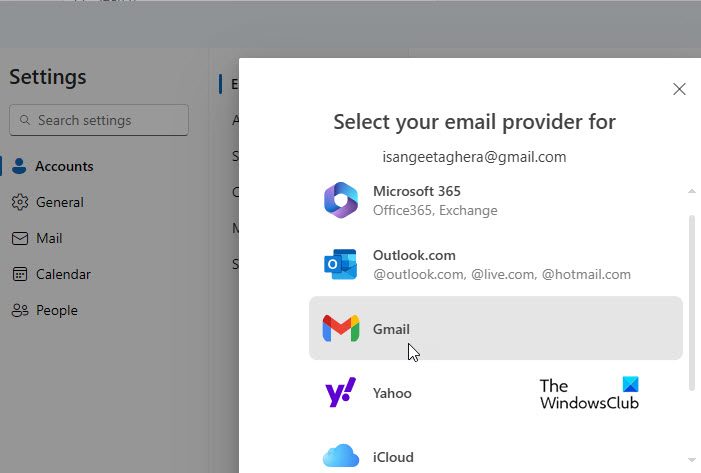The height and width of the screenshot is (473, 701).
Task: Click the Microsoft 365 logo icon
Action: pyautogui.click(x=341, y=200)
